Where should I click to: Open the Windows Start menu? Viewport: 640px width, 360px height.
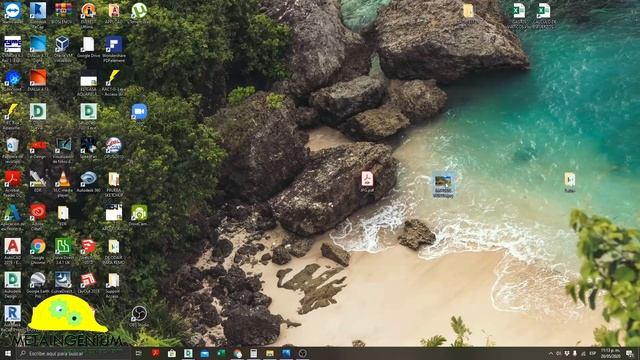coord(7,353)
